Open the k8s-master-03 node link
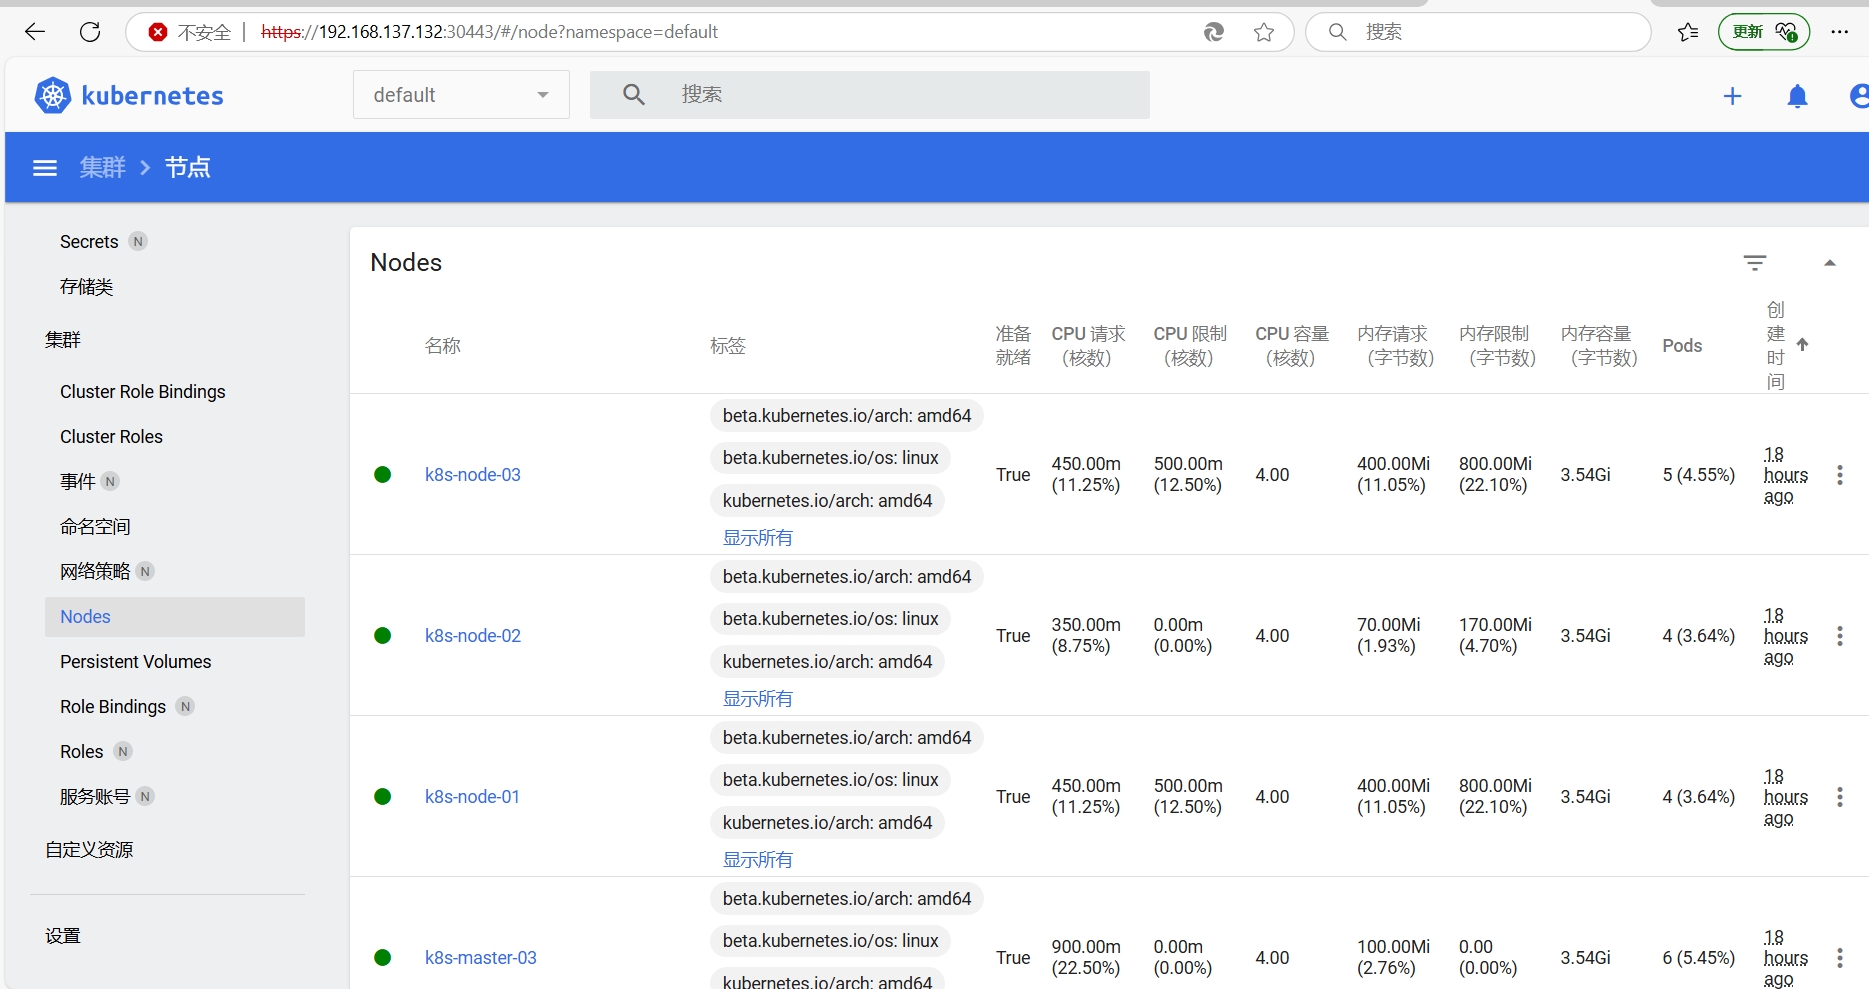 pos(480,958)
